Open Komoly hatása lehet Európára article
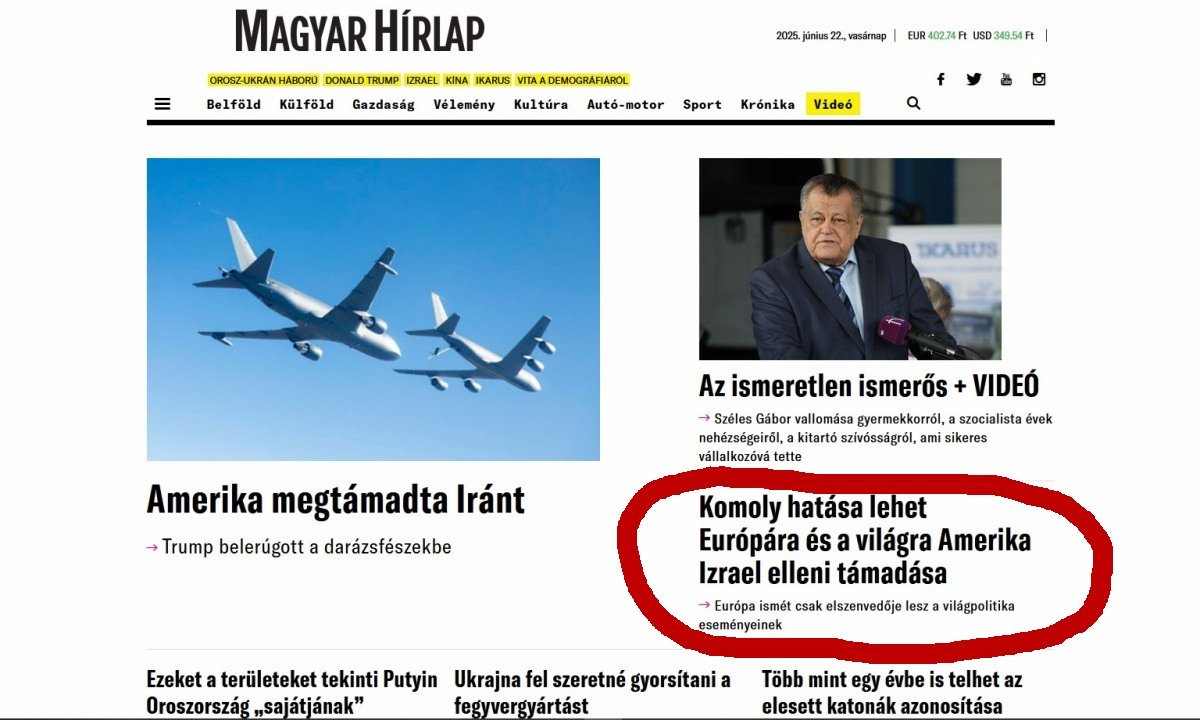The image size is (1200, 720). tap(865, 540)
